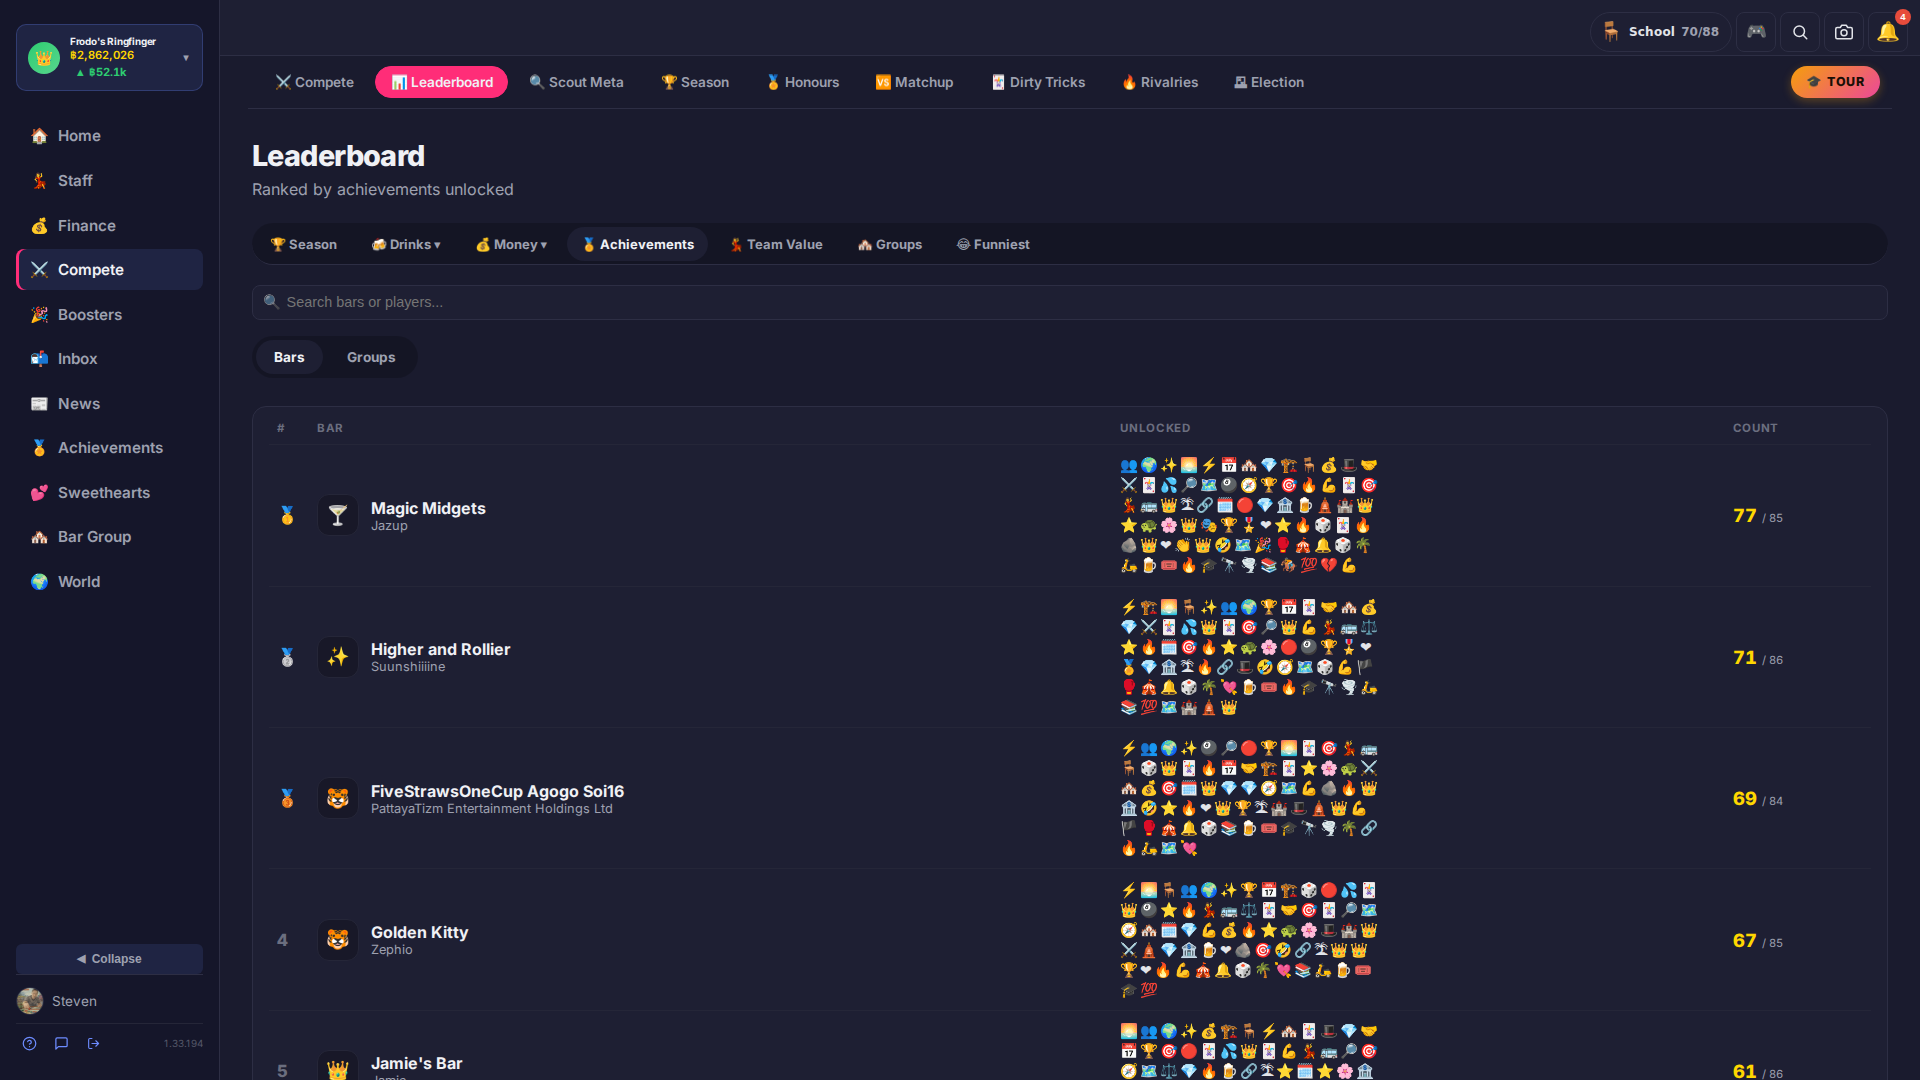Screen dimensions: 1920x1080
Task: Click the 77 / 85 count value
Action: tap(1757, 516)
